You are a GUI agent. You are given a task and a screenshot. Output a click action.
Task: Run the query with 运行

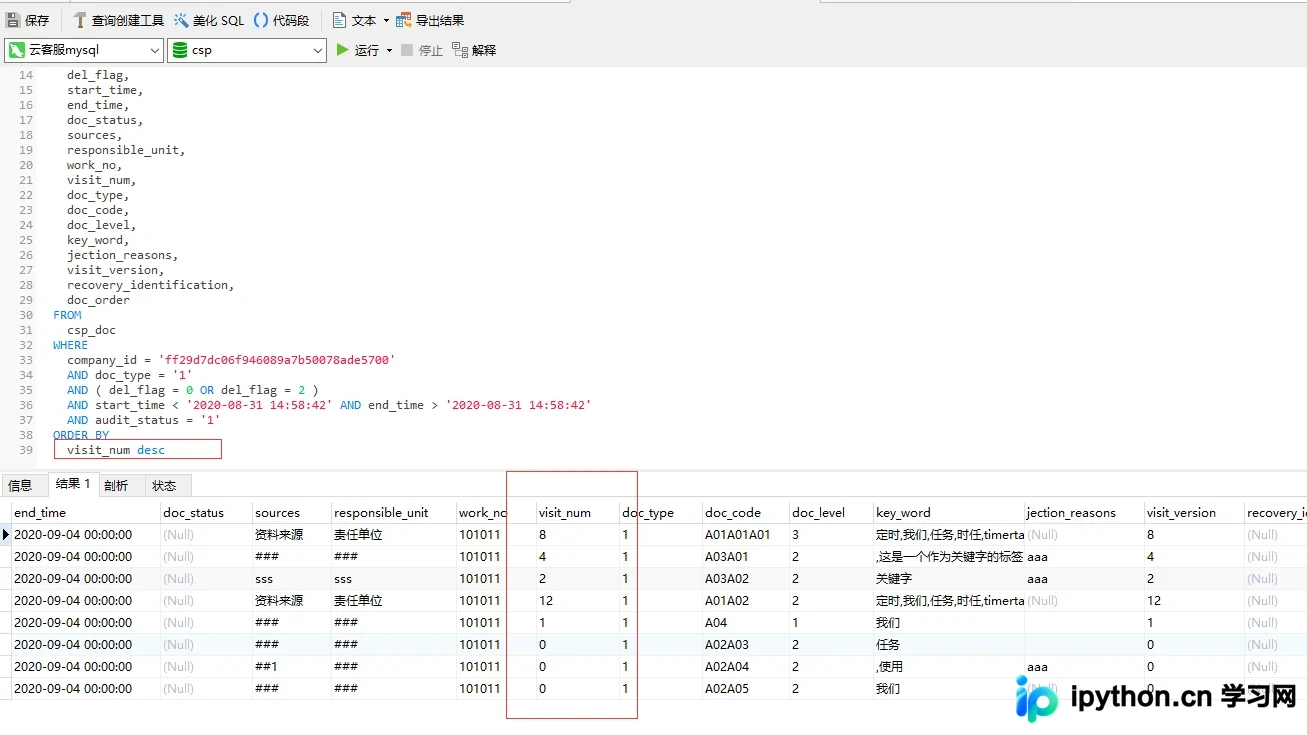(x=357, y=50)
